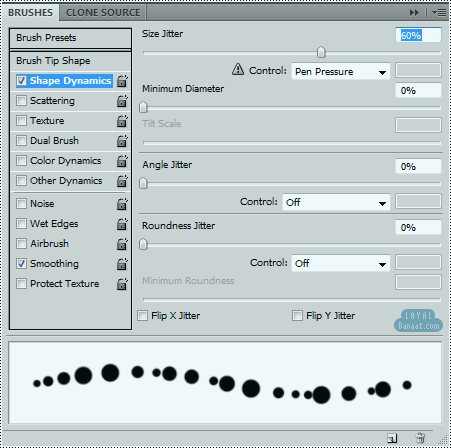Select the Brushes tab
451x448 pixels.
(30, 13)
